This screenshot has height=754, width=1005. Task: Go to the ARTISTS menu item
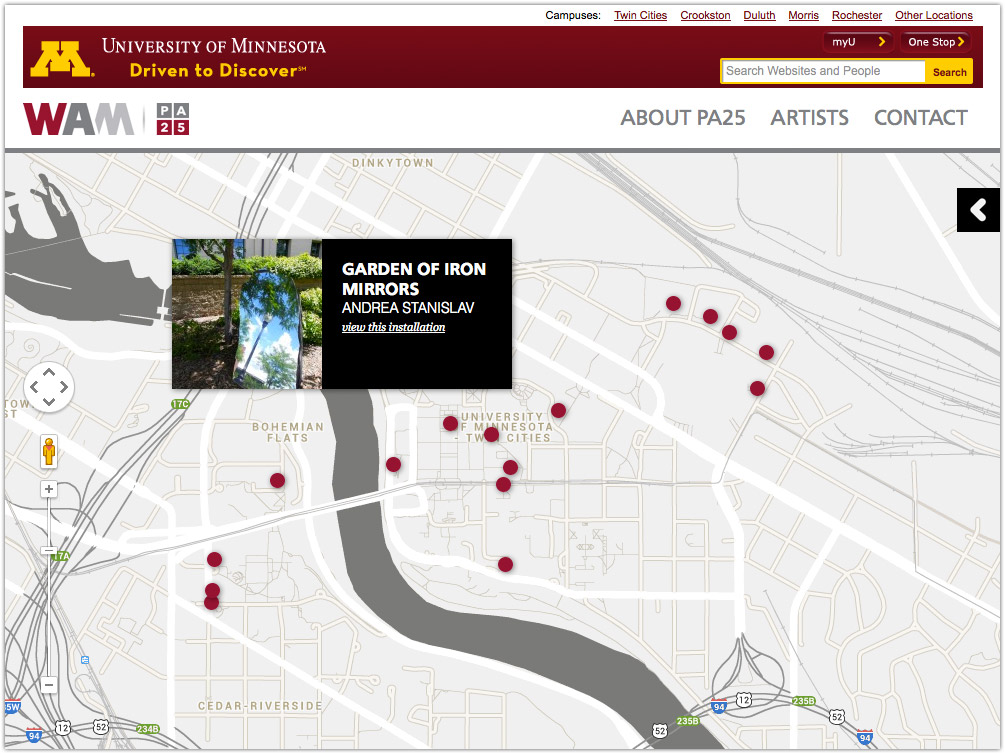pyautogui.click(x=810, y=118)
